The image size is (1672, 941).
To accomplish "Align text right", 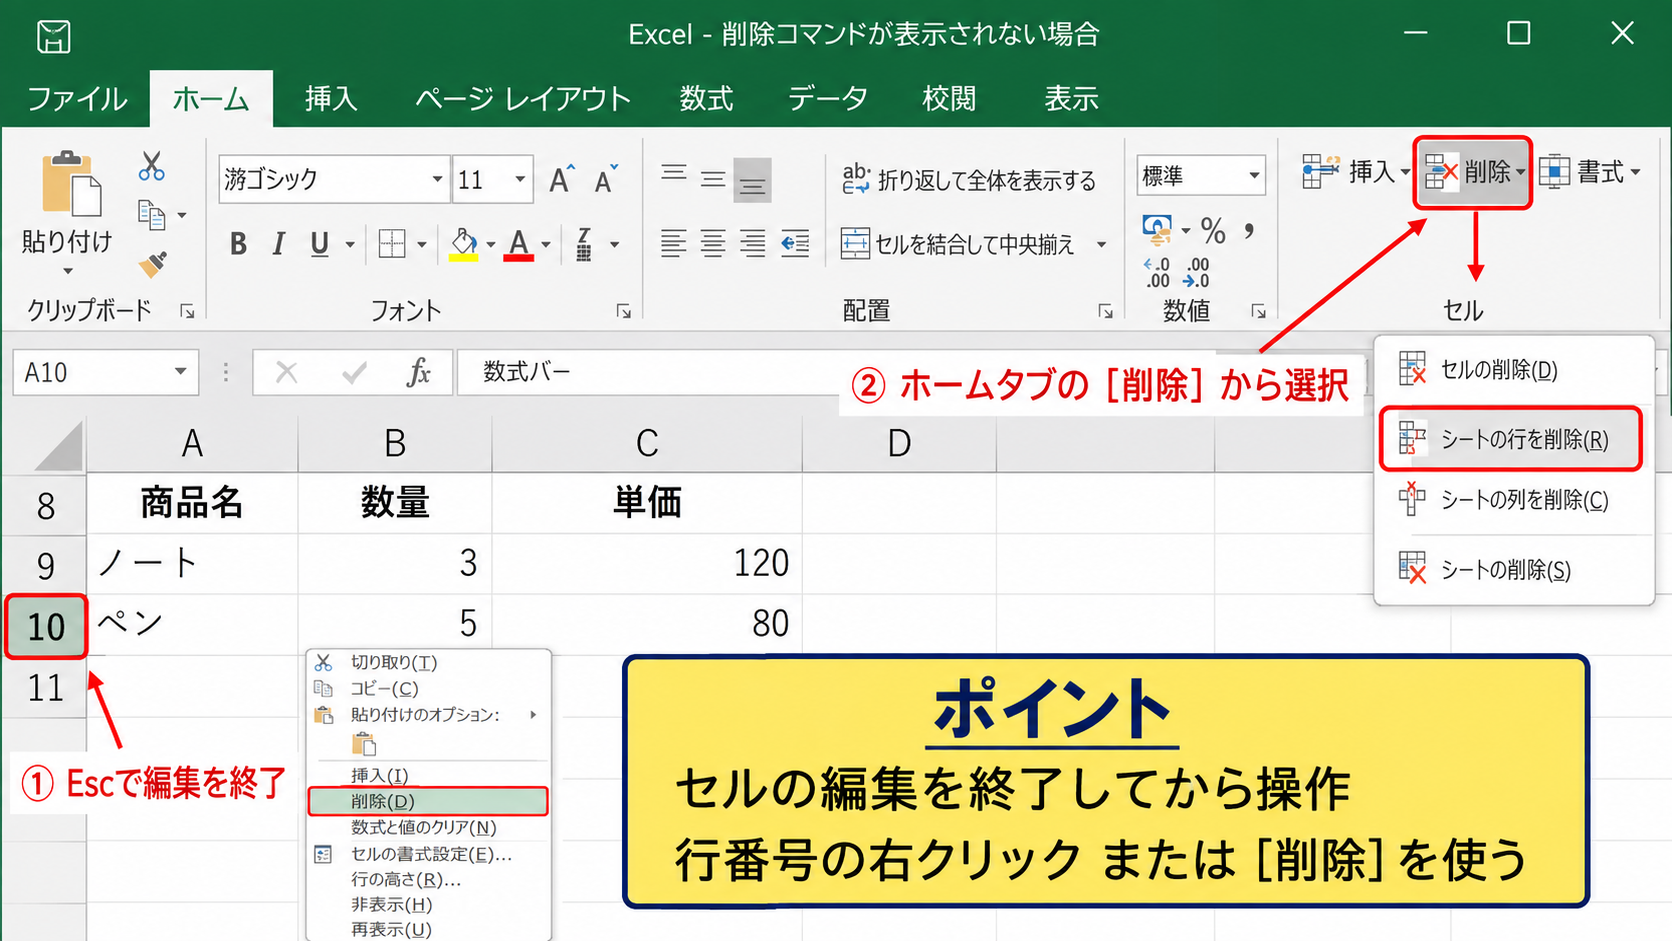I will click(x=752, y=243).
